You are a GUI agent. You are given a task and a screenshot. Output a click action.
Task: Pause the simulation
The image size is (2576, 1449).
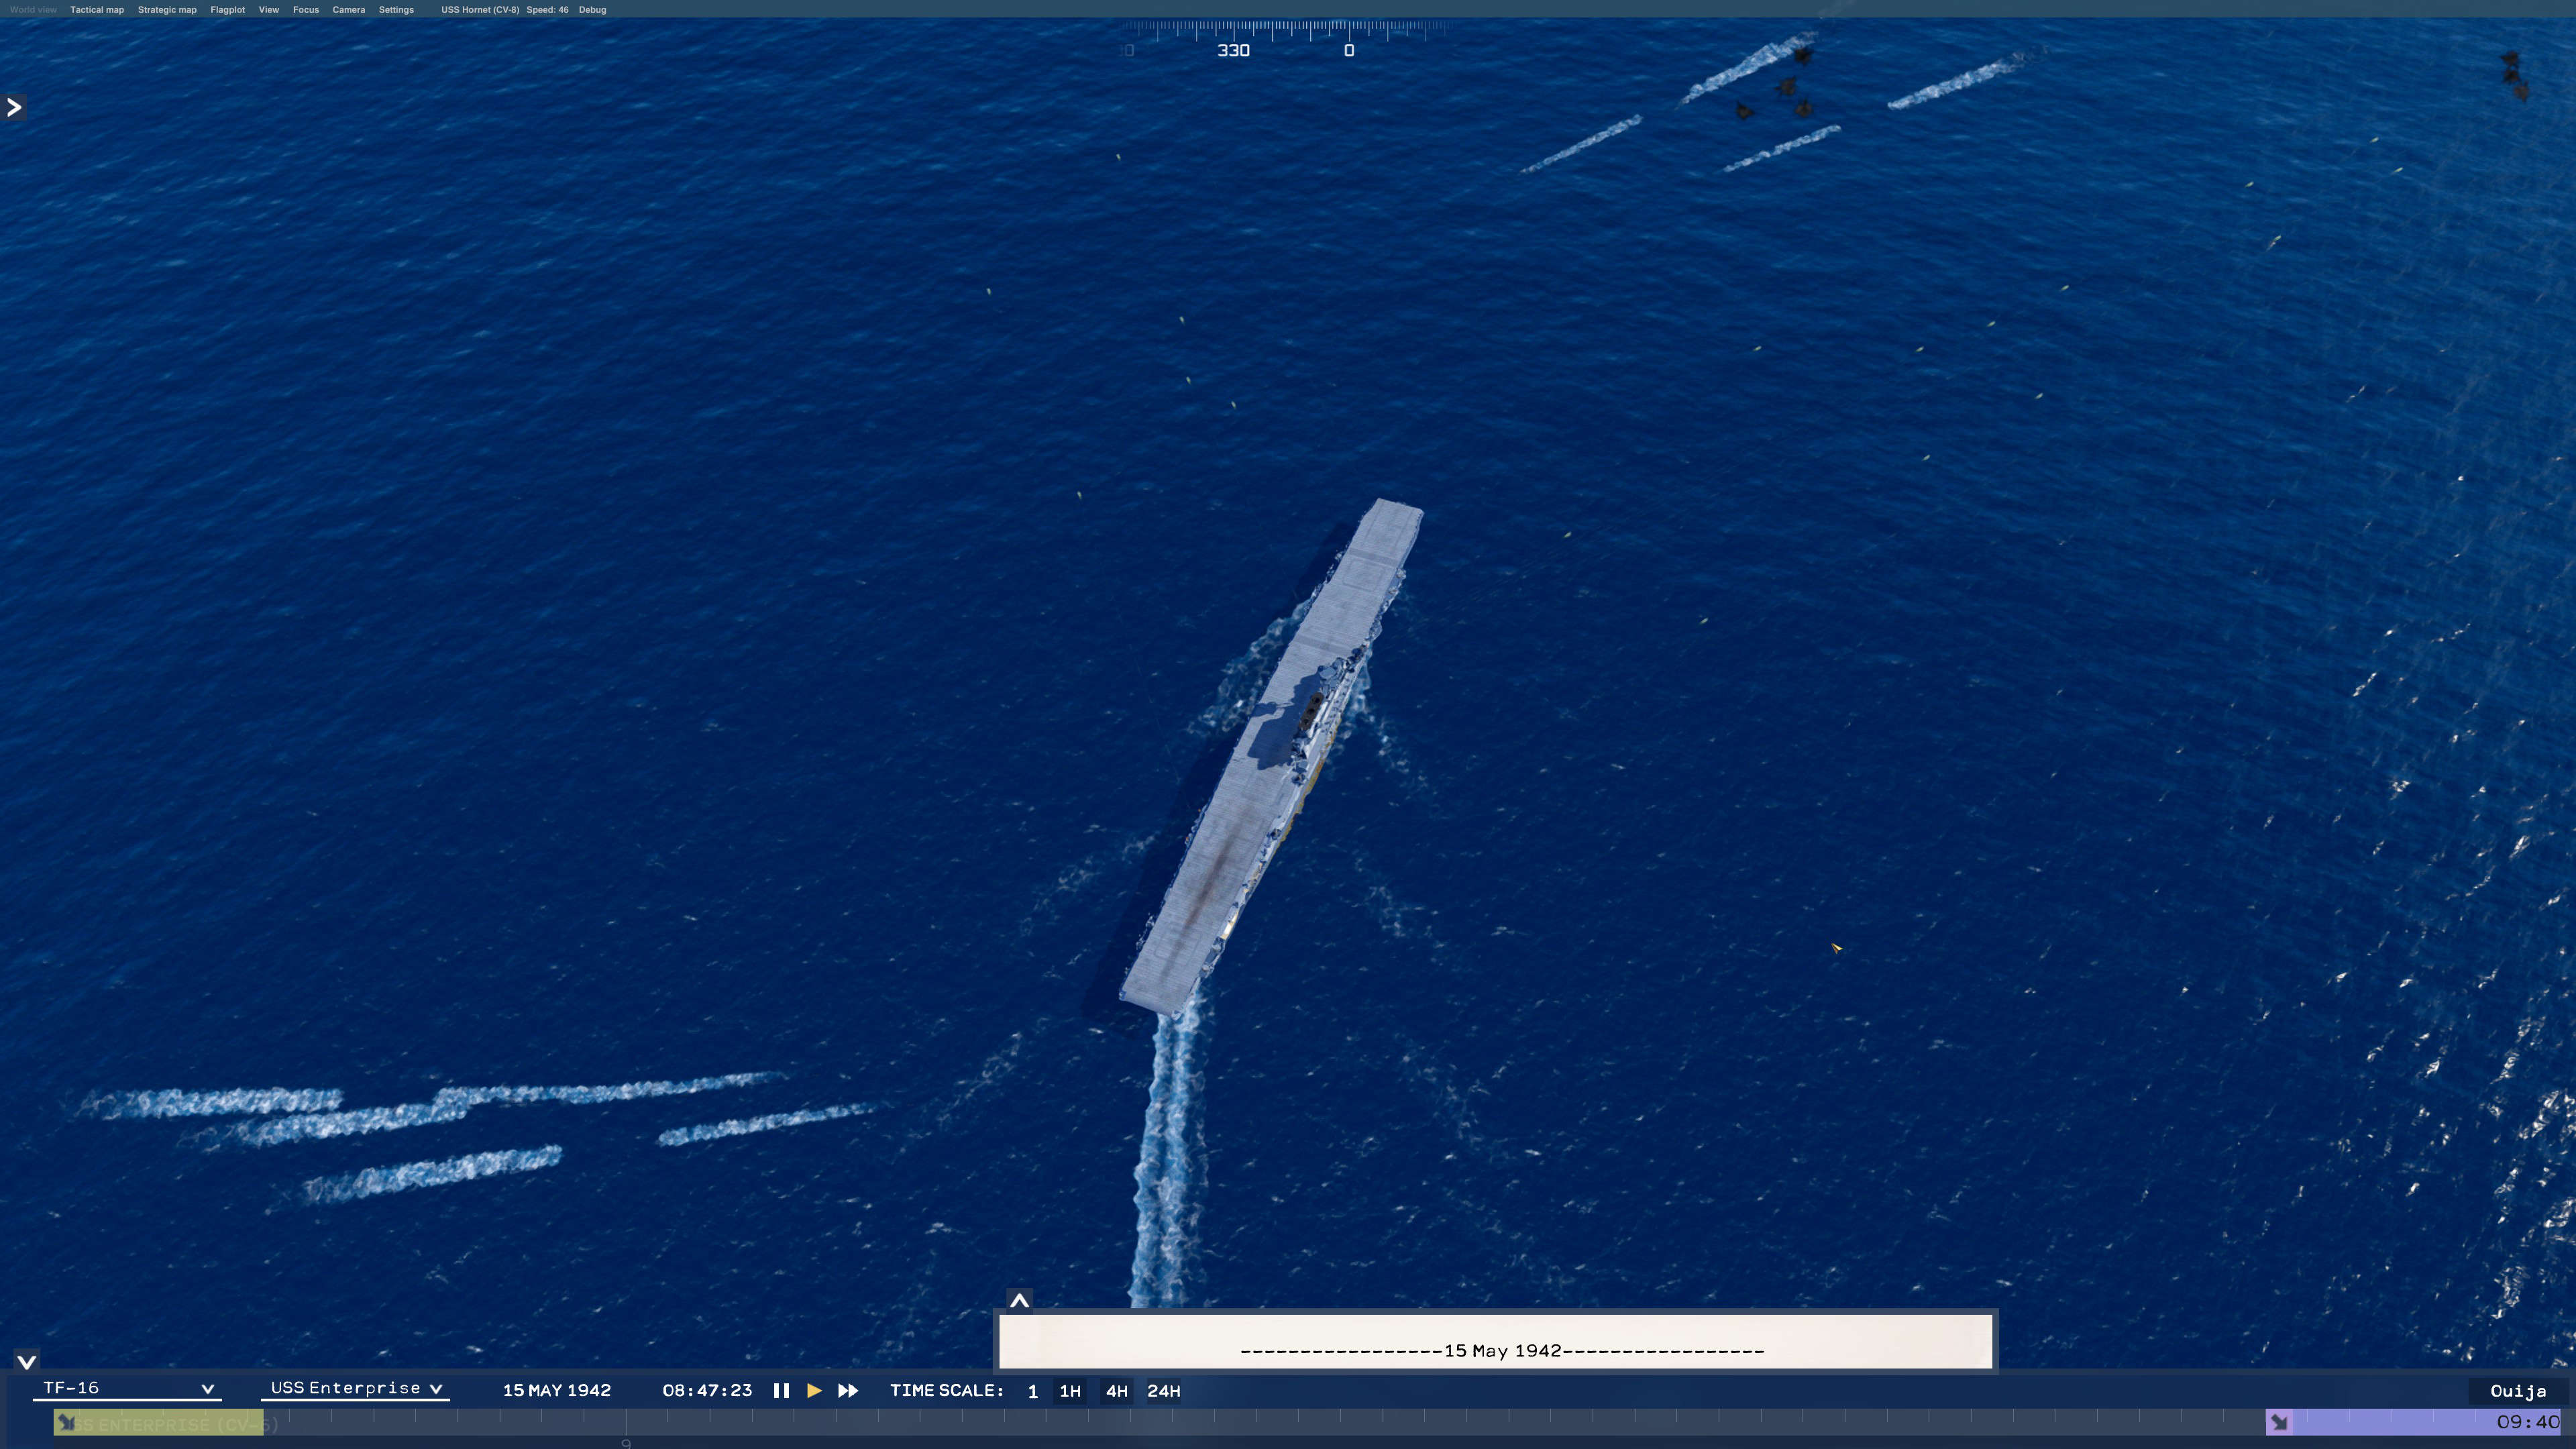coord(781,1391)
